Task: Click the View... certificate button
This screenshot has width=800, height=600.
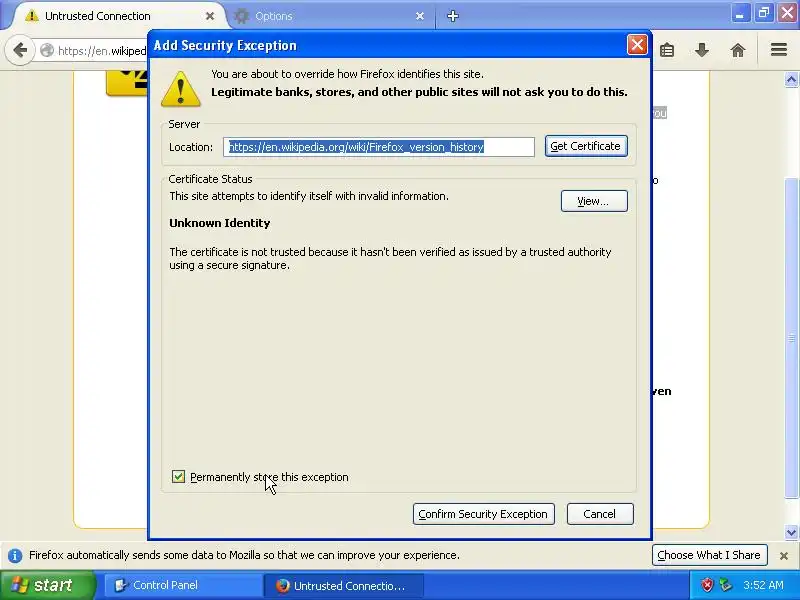Action: click(594, 201)
